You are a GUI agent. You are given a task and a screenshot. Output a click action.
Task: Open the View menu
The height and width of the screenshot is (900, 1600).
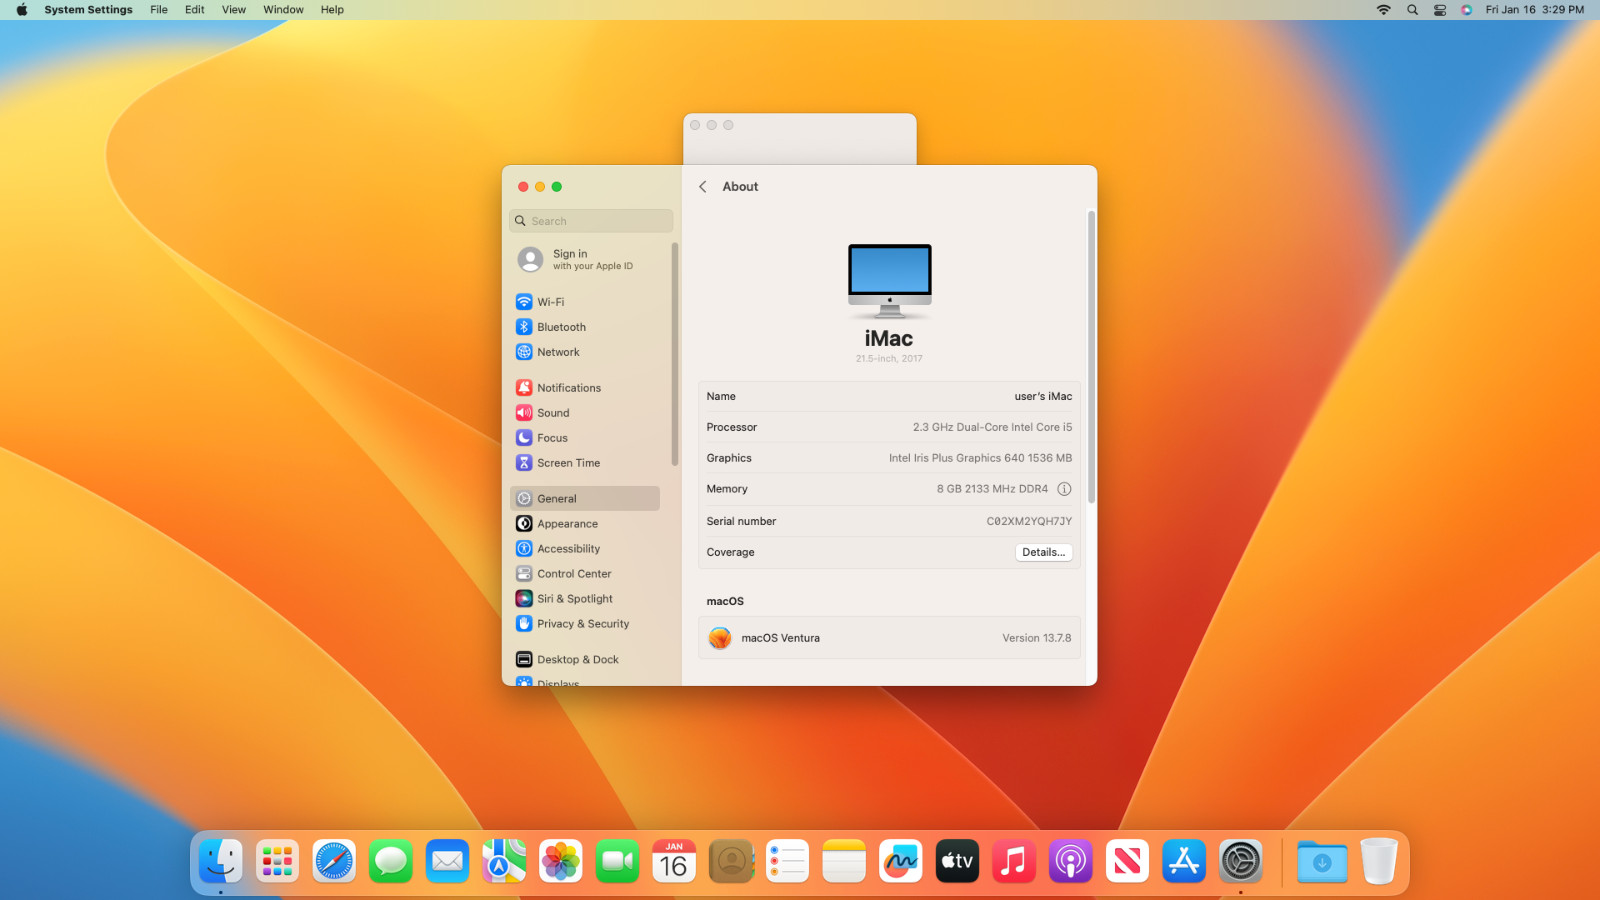tap(233, 10)
